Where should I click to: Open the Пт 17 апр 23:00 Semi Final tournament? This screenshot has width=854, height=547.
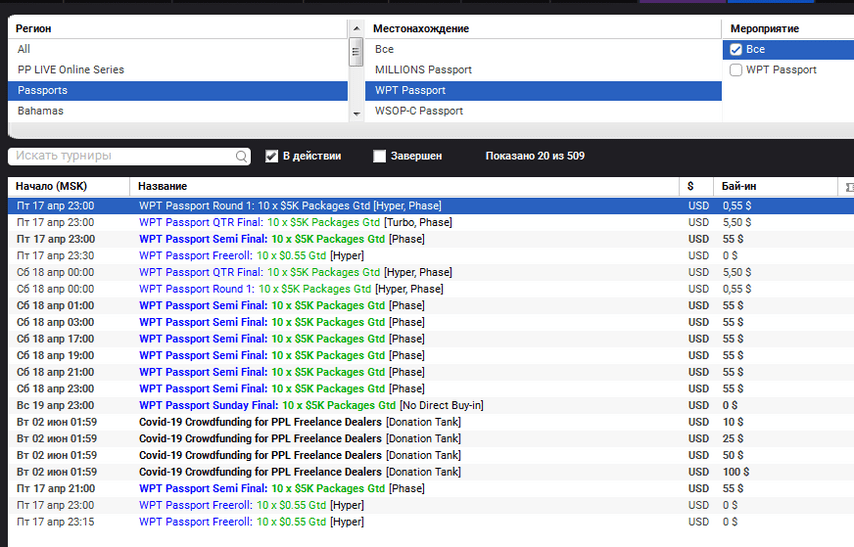click(x=431, y=239)
